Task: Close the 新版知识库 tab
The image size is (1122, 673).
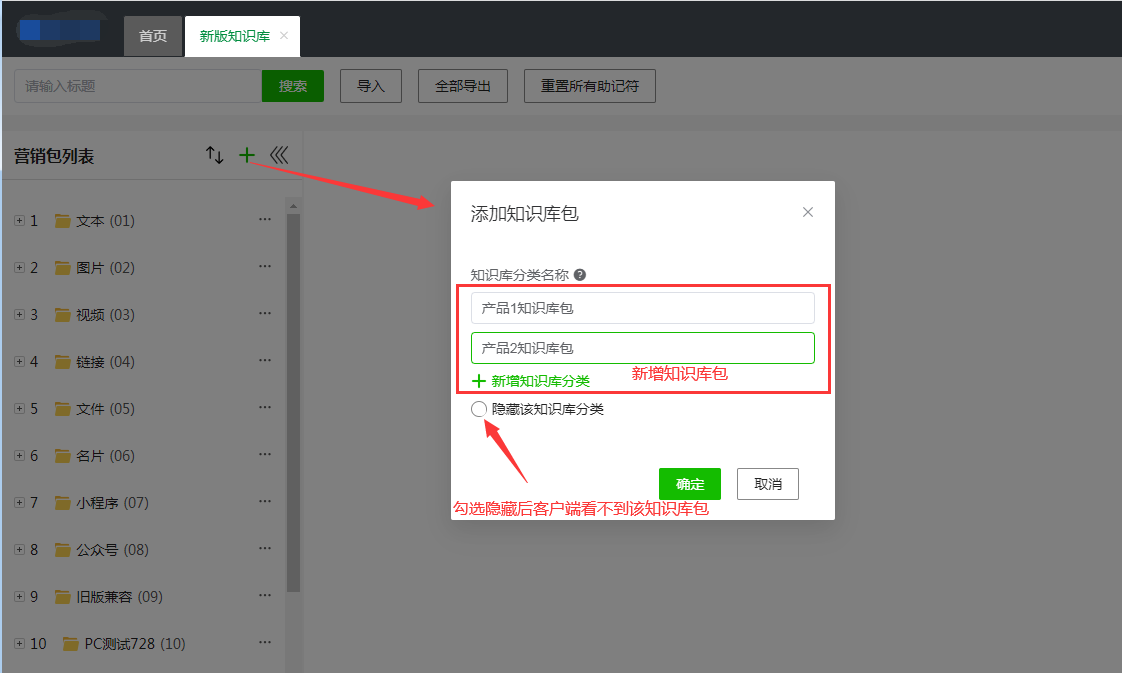Action: coord(284,36)
